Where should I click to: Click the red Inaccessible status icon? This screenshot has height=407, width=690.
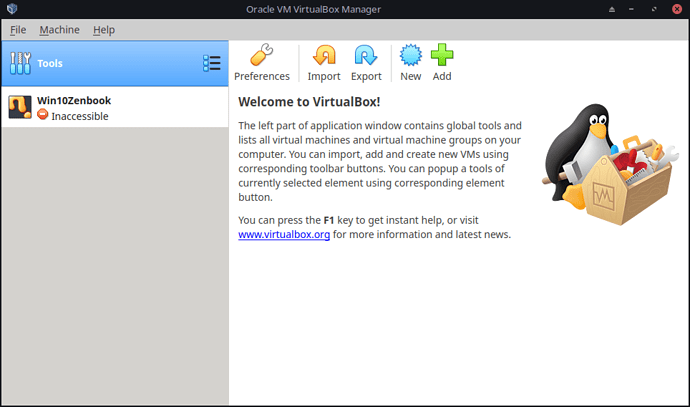coord(43,115)
